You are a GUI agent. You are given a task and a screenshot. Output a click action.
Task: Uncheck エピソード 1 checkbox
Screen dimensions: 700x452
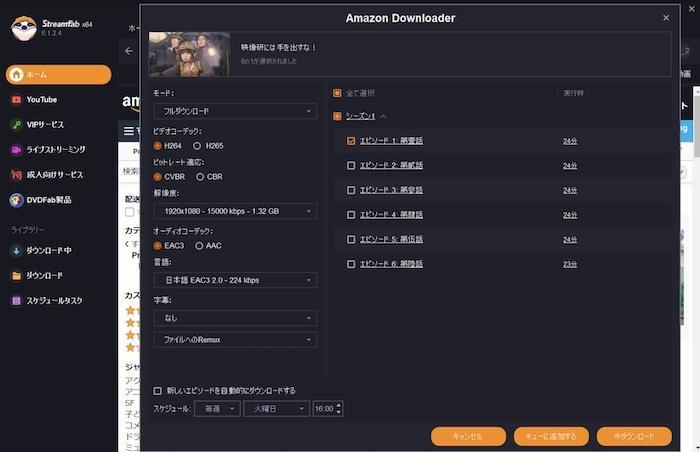point(351,141)
